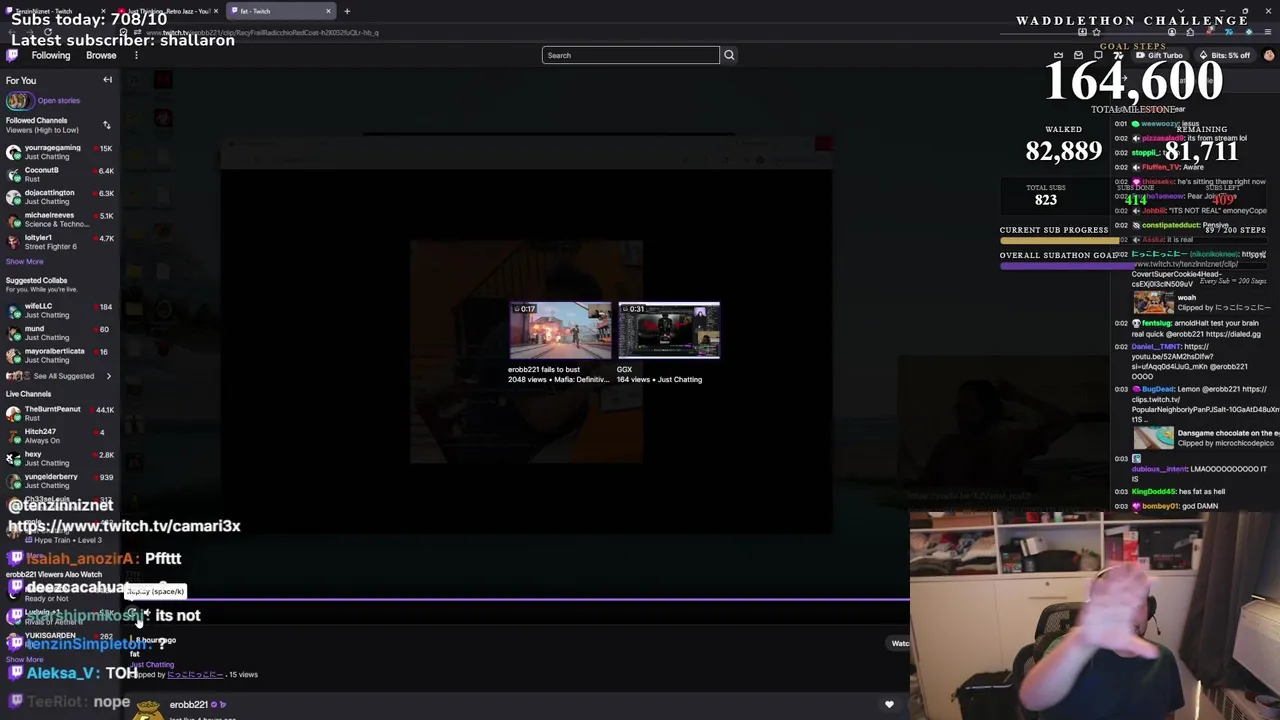Open the Browse page
This screenshot has width=1280, height=720.
coord(101,55)
